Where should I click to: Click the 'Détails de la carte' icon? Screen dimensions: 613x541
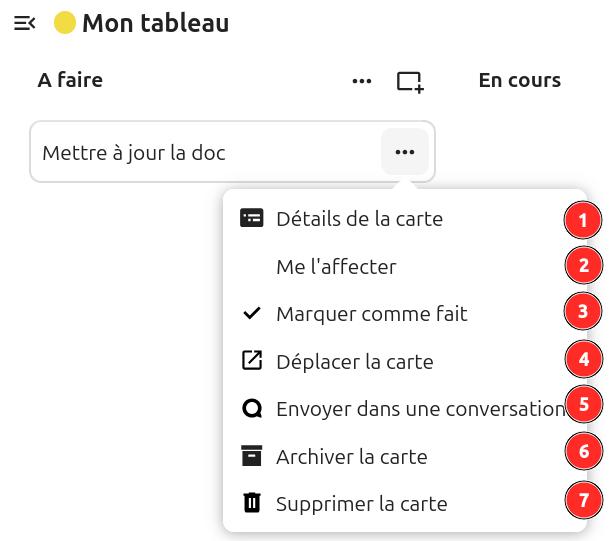point(252,218)
